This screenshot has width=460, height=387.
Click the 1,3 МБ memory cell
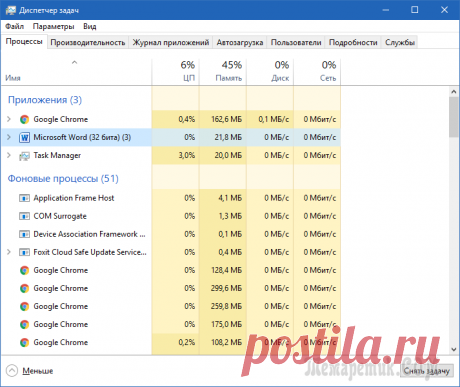click(x=223, y=216)
